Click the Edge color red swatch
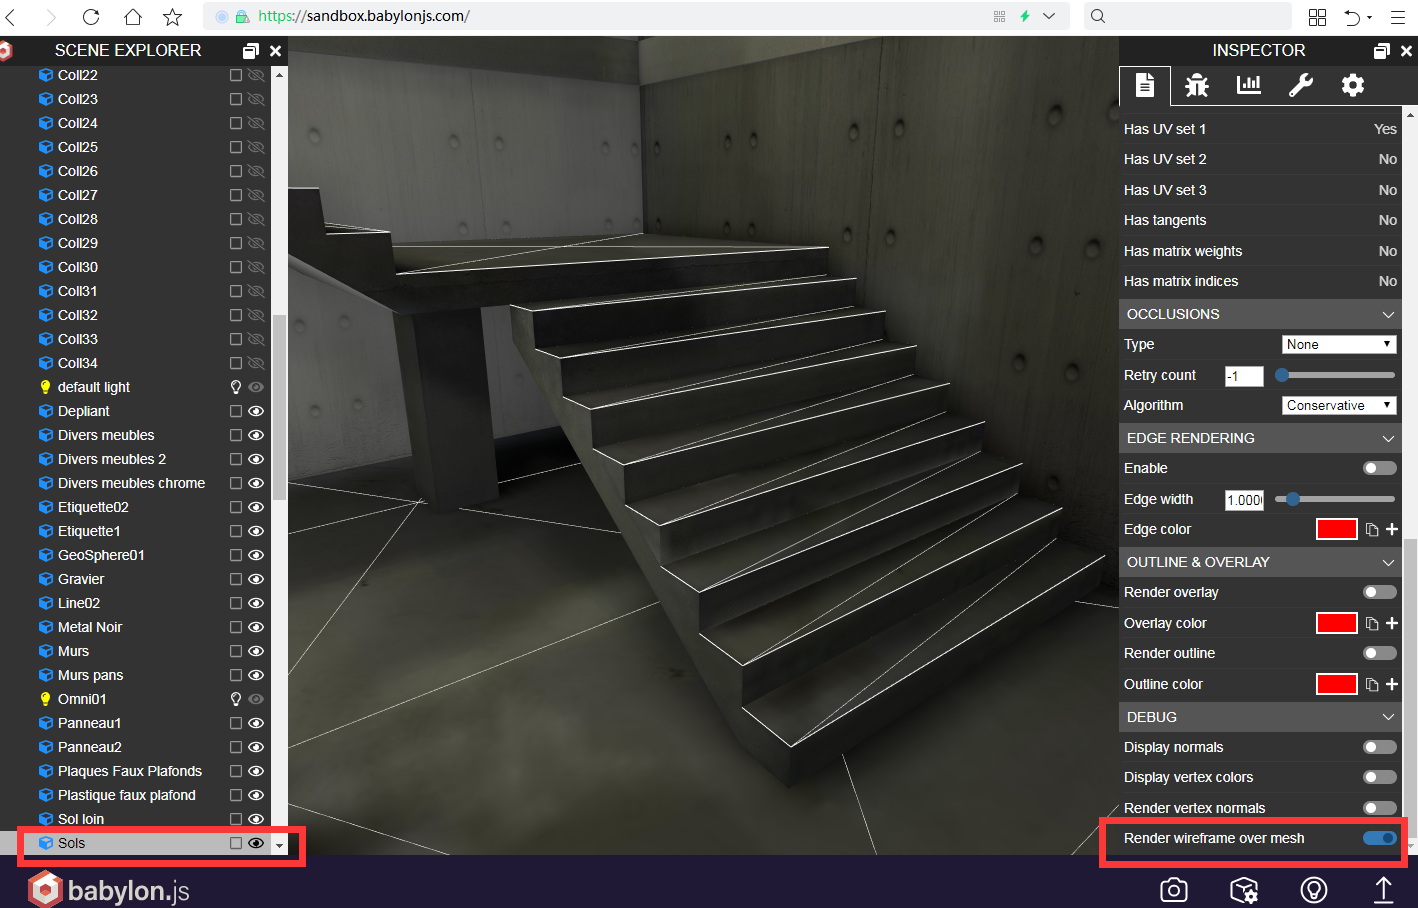Image resolution: width=1418 pixels, height=908 pixels. 1336,529
